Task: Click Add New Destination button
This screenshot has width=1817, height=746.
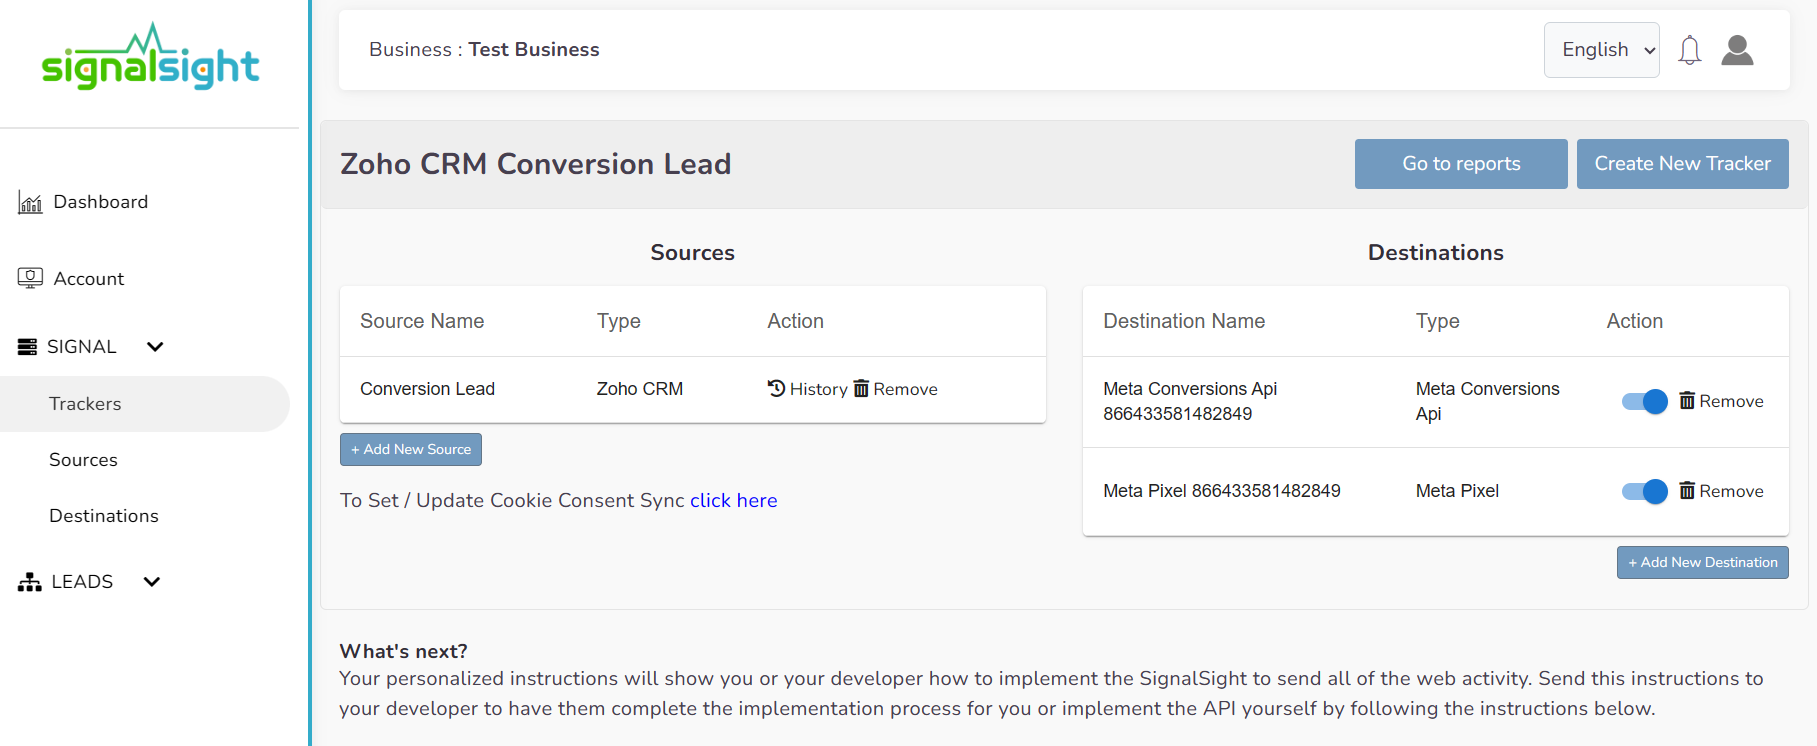Action: pos(1702,562)
